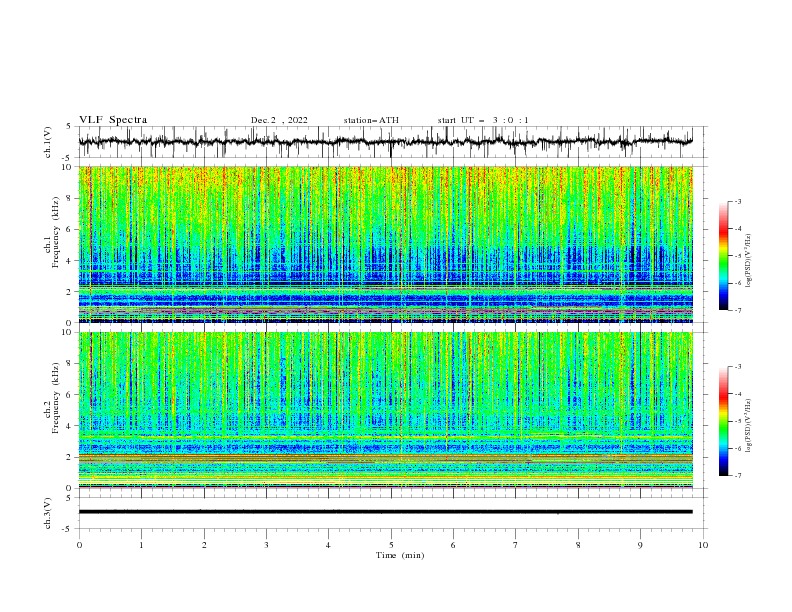The height and width of the screenshot is (612, 792).
Task: Click the "4" tick on the time axis
Action: [x=328, y=545]
